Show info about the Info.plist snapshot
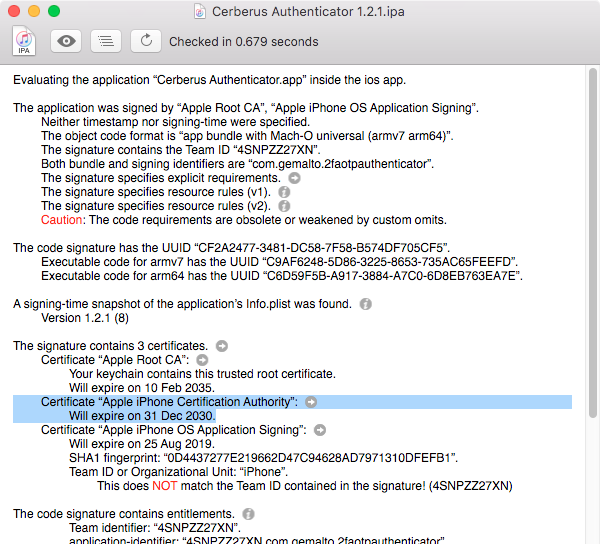Screen dimensions: 600x544 point(365,304)
